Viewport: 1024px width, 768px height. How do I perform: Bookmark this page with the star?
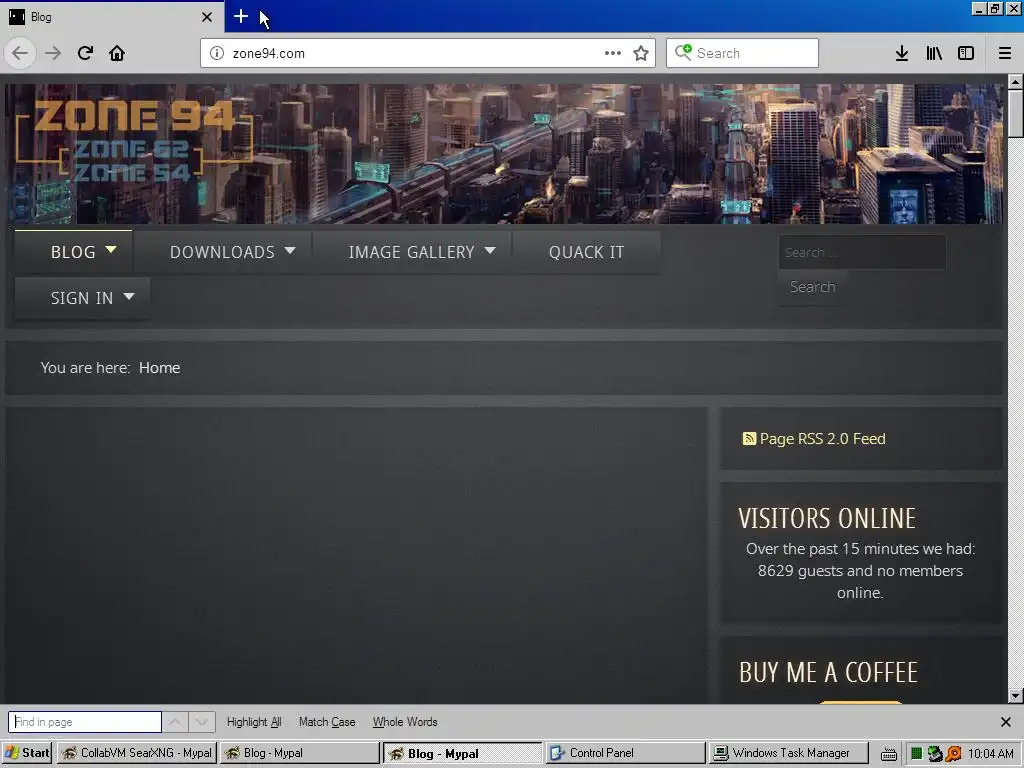coord(641,53)
